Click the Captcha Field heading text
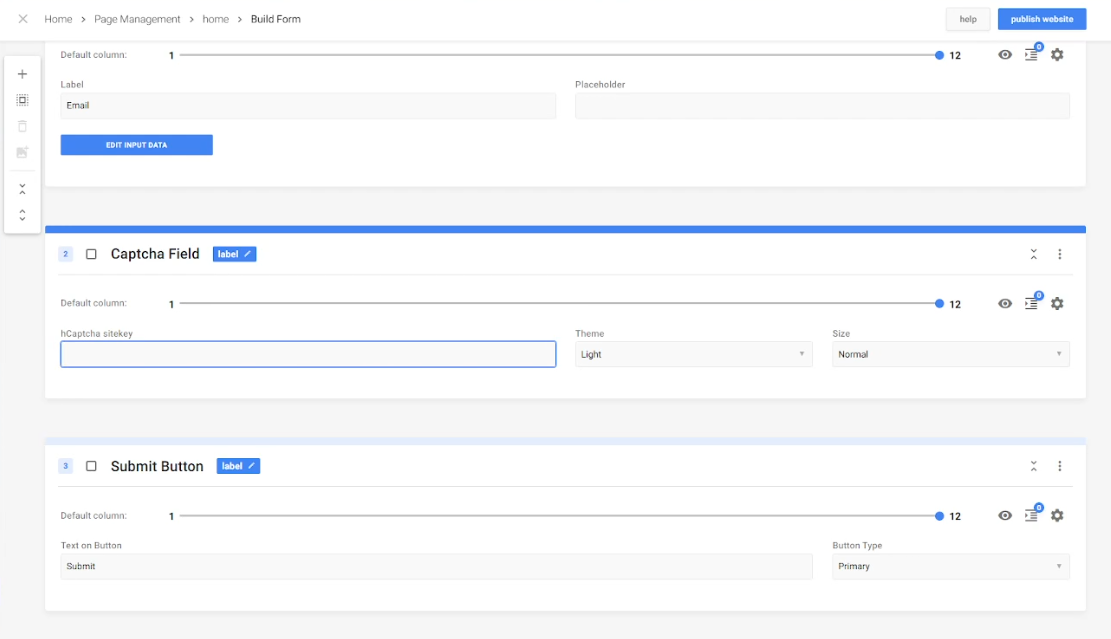Viewport: 1111px width, 639px height. tap(155, 254)
